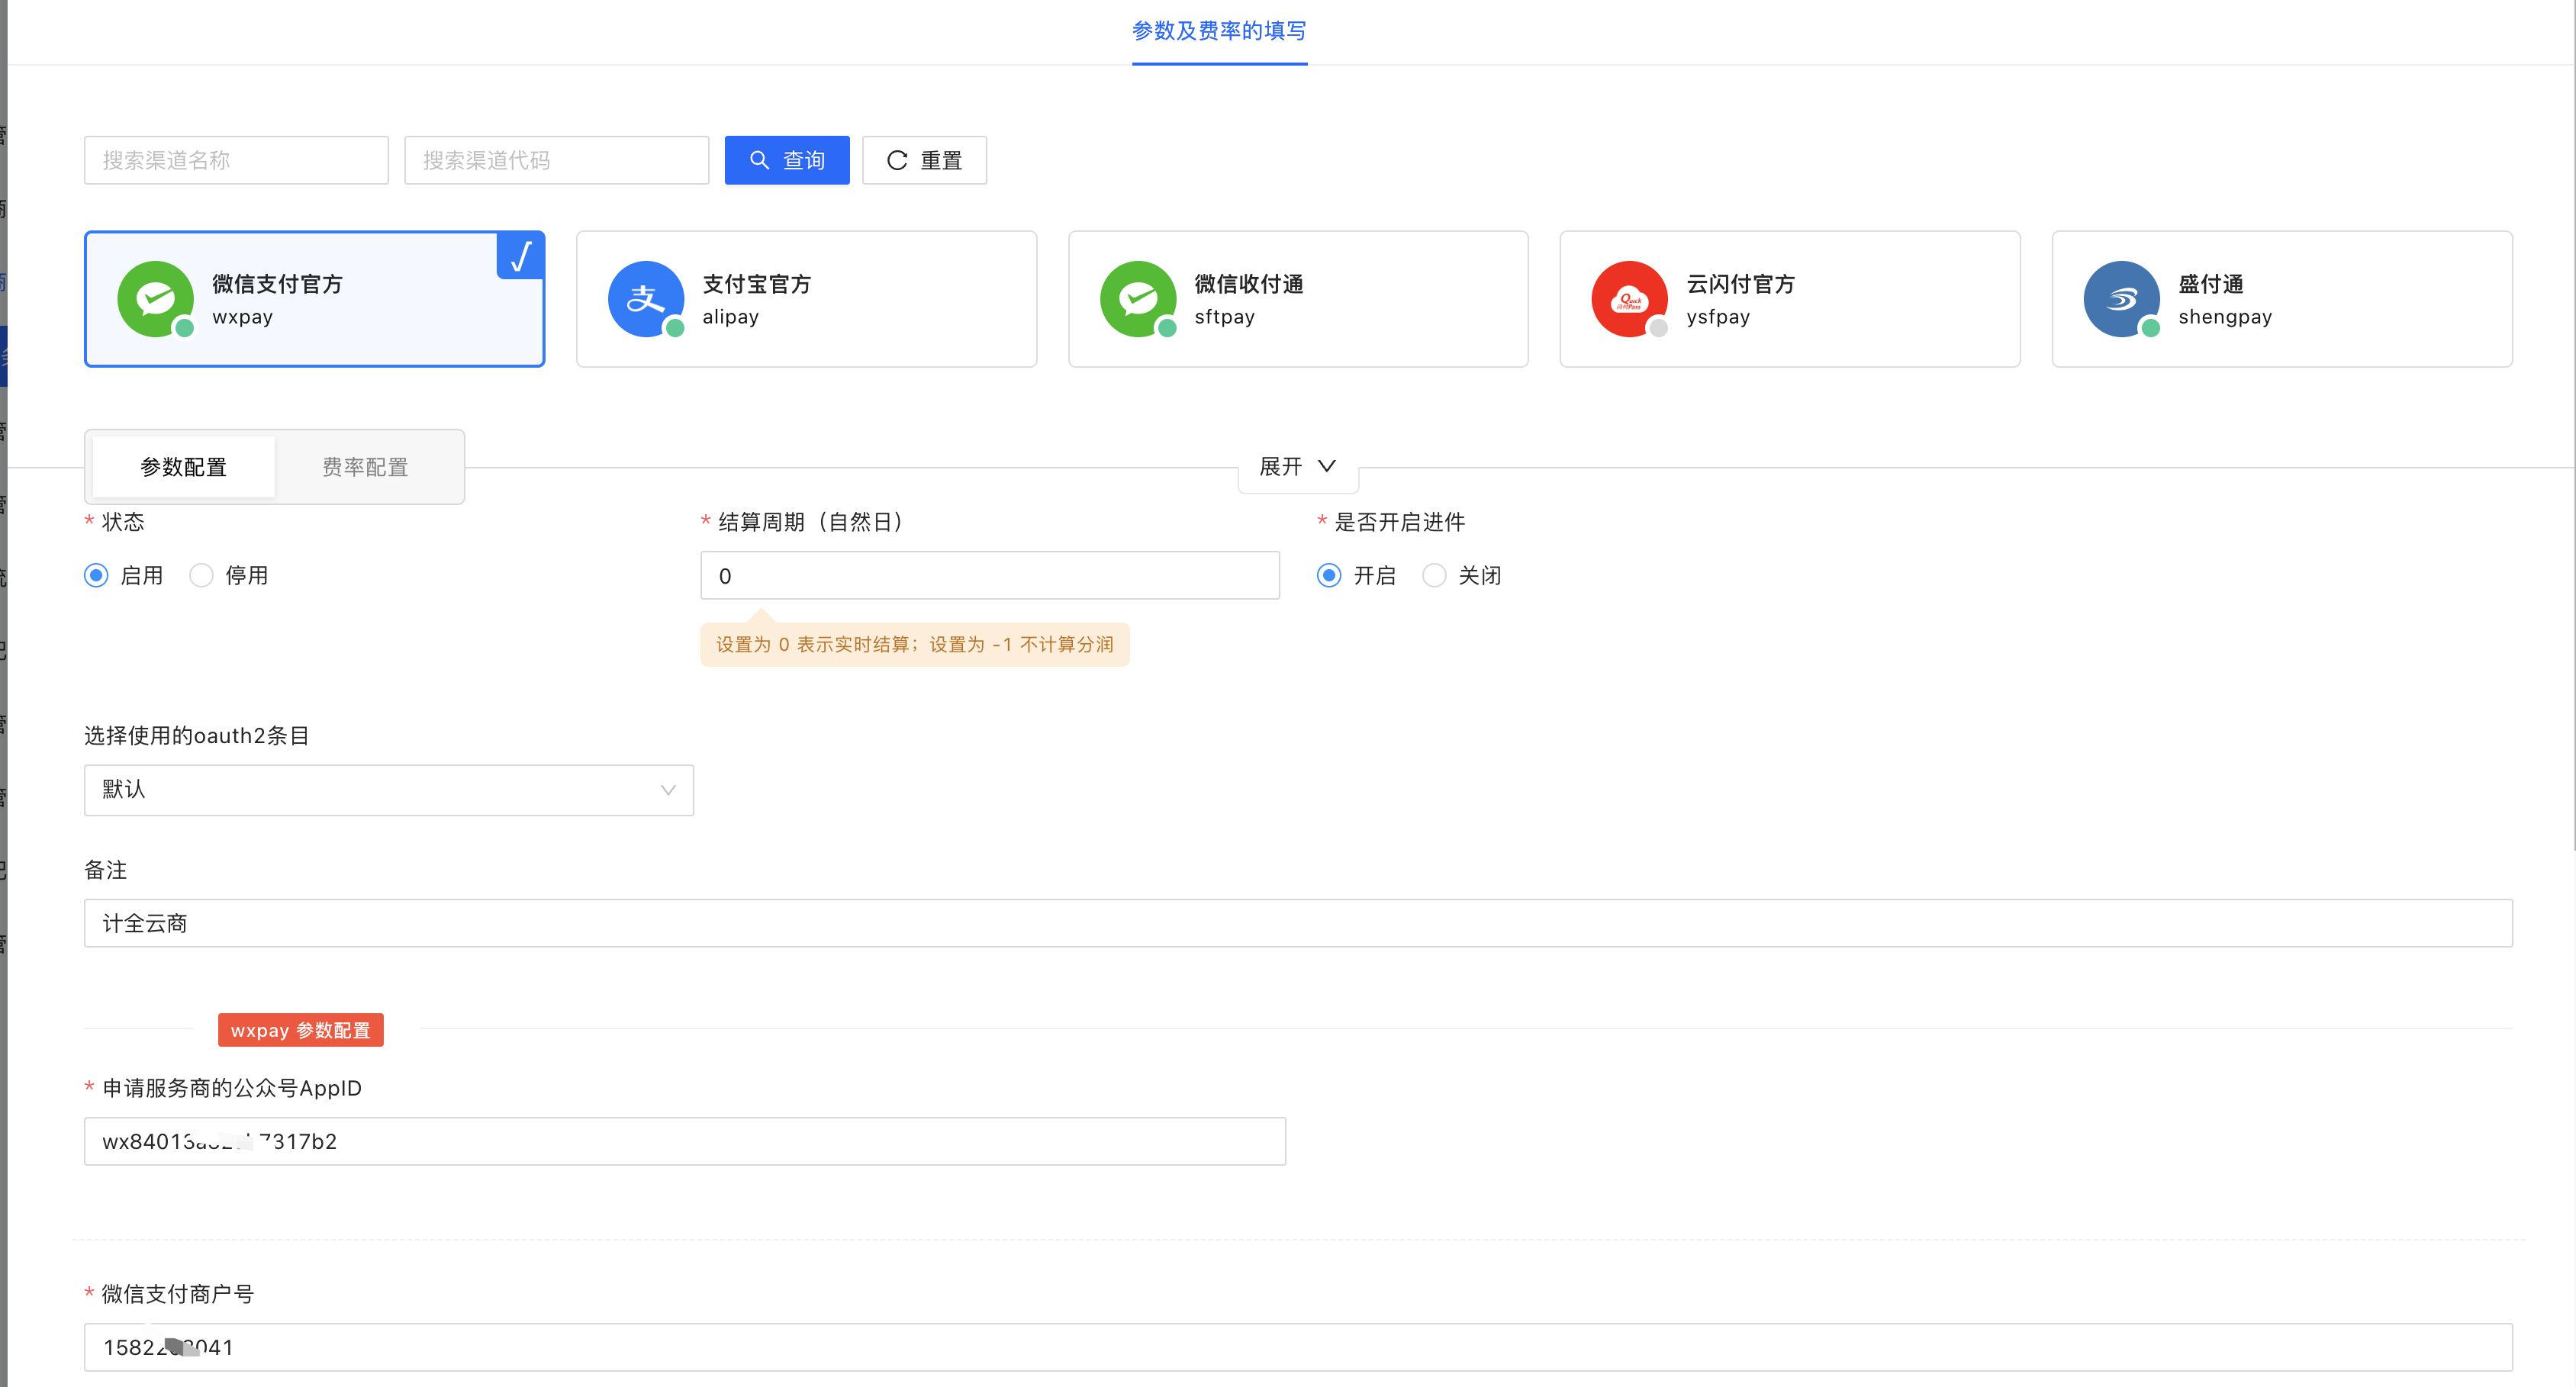Screen dimensions: 2576x1387
Task: Switch to the 费率配置 tab
Action: [365, 467]
